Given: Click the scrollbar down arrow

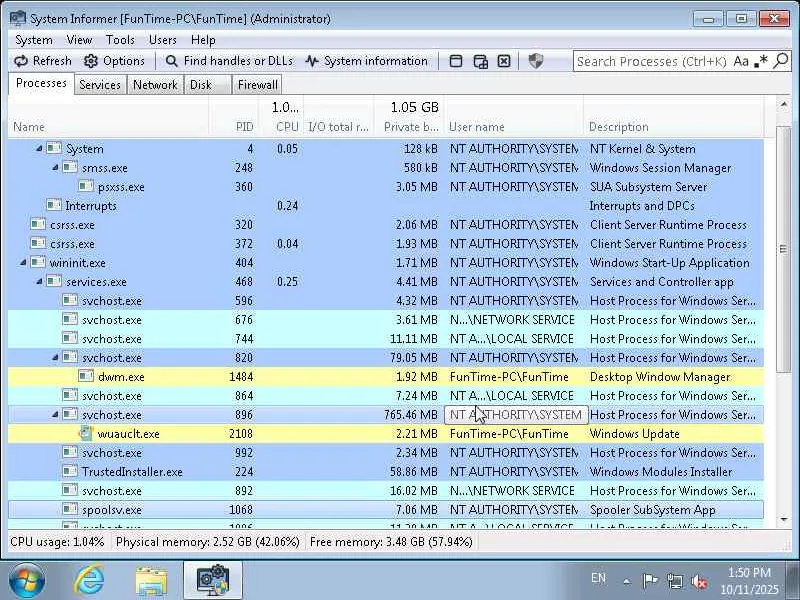Looking at the screenshot, I should [x=783, y=519].
